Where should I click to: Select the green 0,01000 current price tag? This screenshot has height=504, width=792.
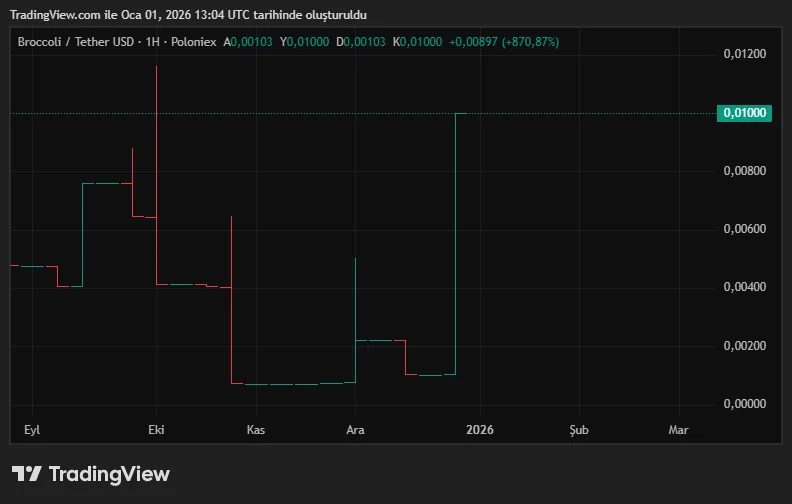744,113
